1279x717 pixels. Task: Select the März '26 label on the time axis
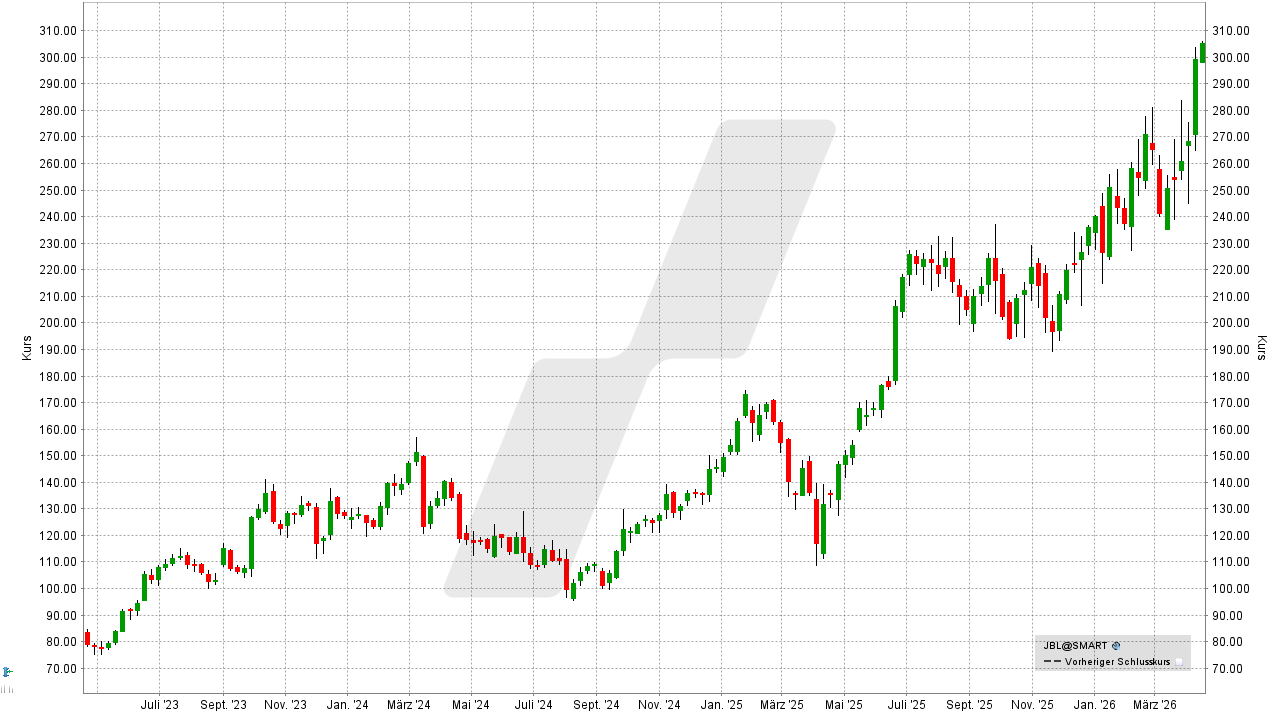click(1156, 704)
